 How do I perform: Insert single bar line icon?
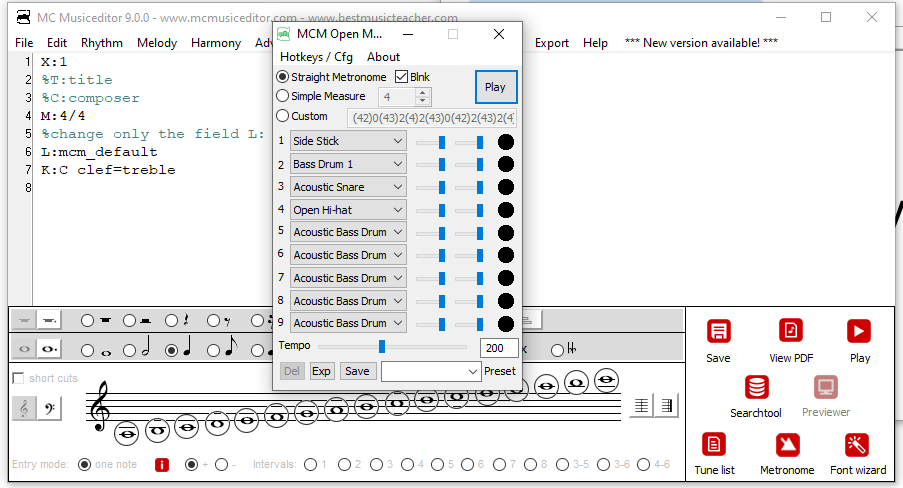pyautogui.click(x=641, y=406)
